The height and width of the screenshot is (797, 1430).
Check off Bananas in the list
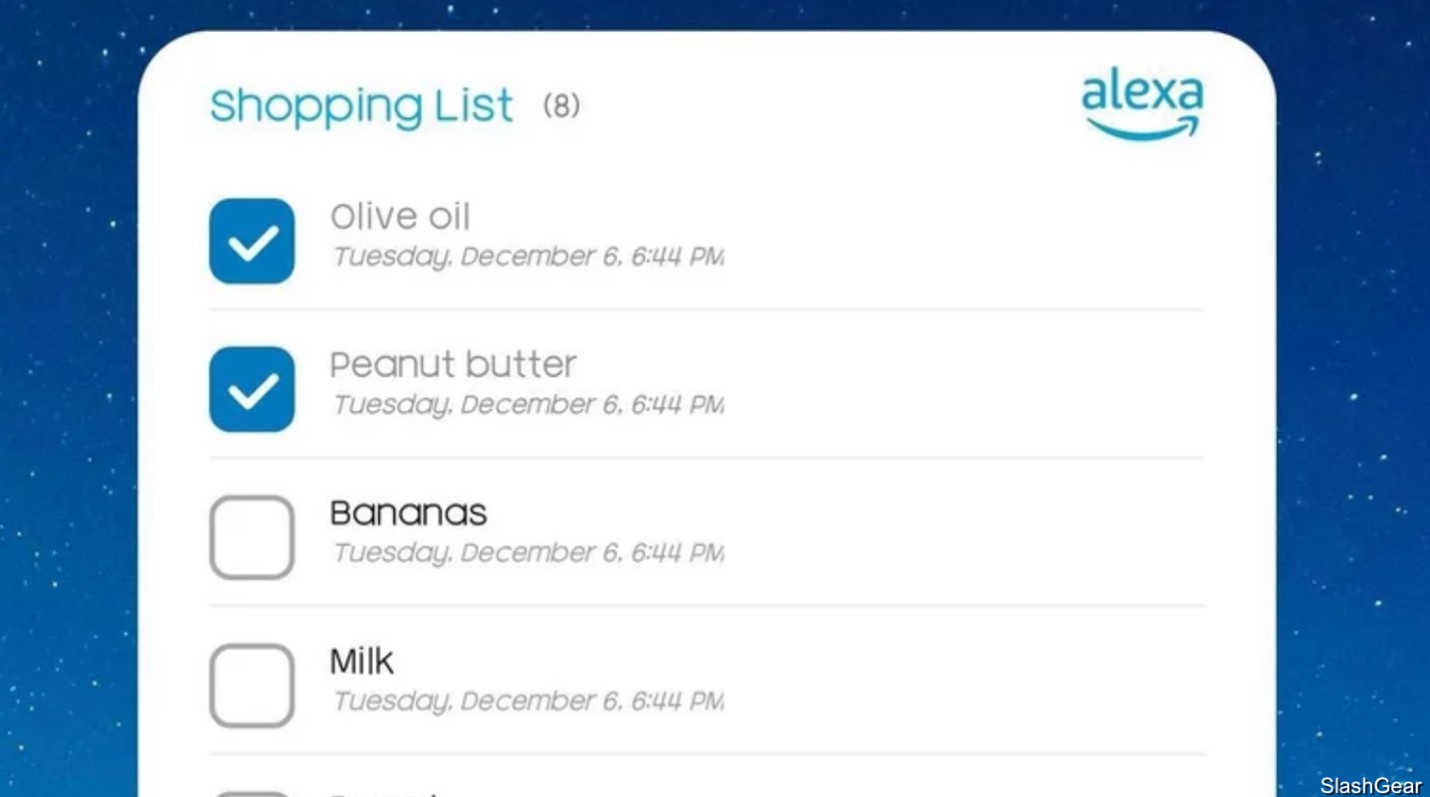252,537
